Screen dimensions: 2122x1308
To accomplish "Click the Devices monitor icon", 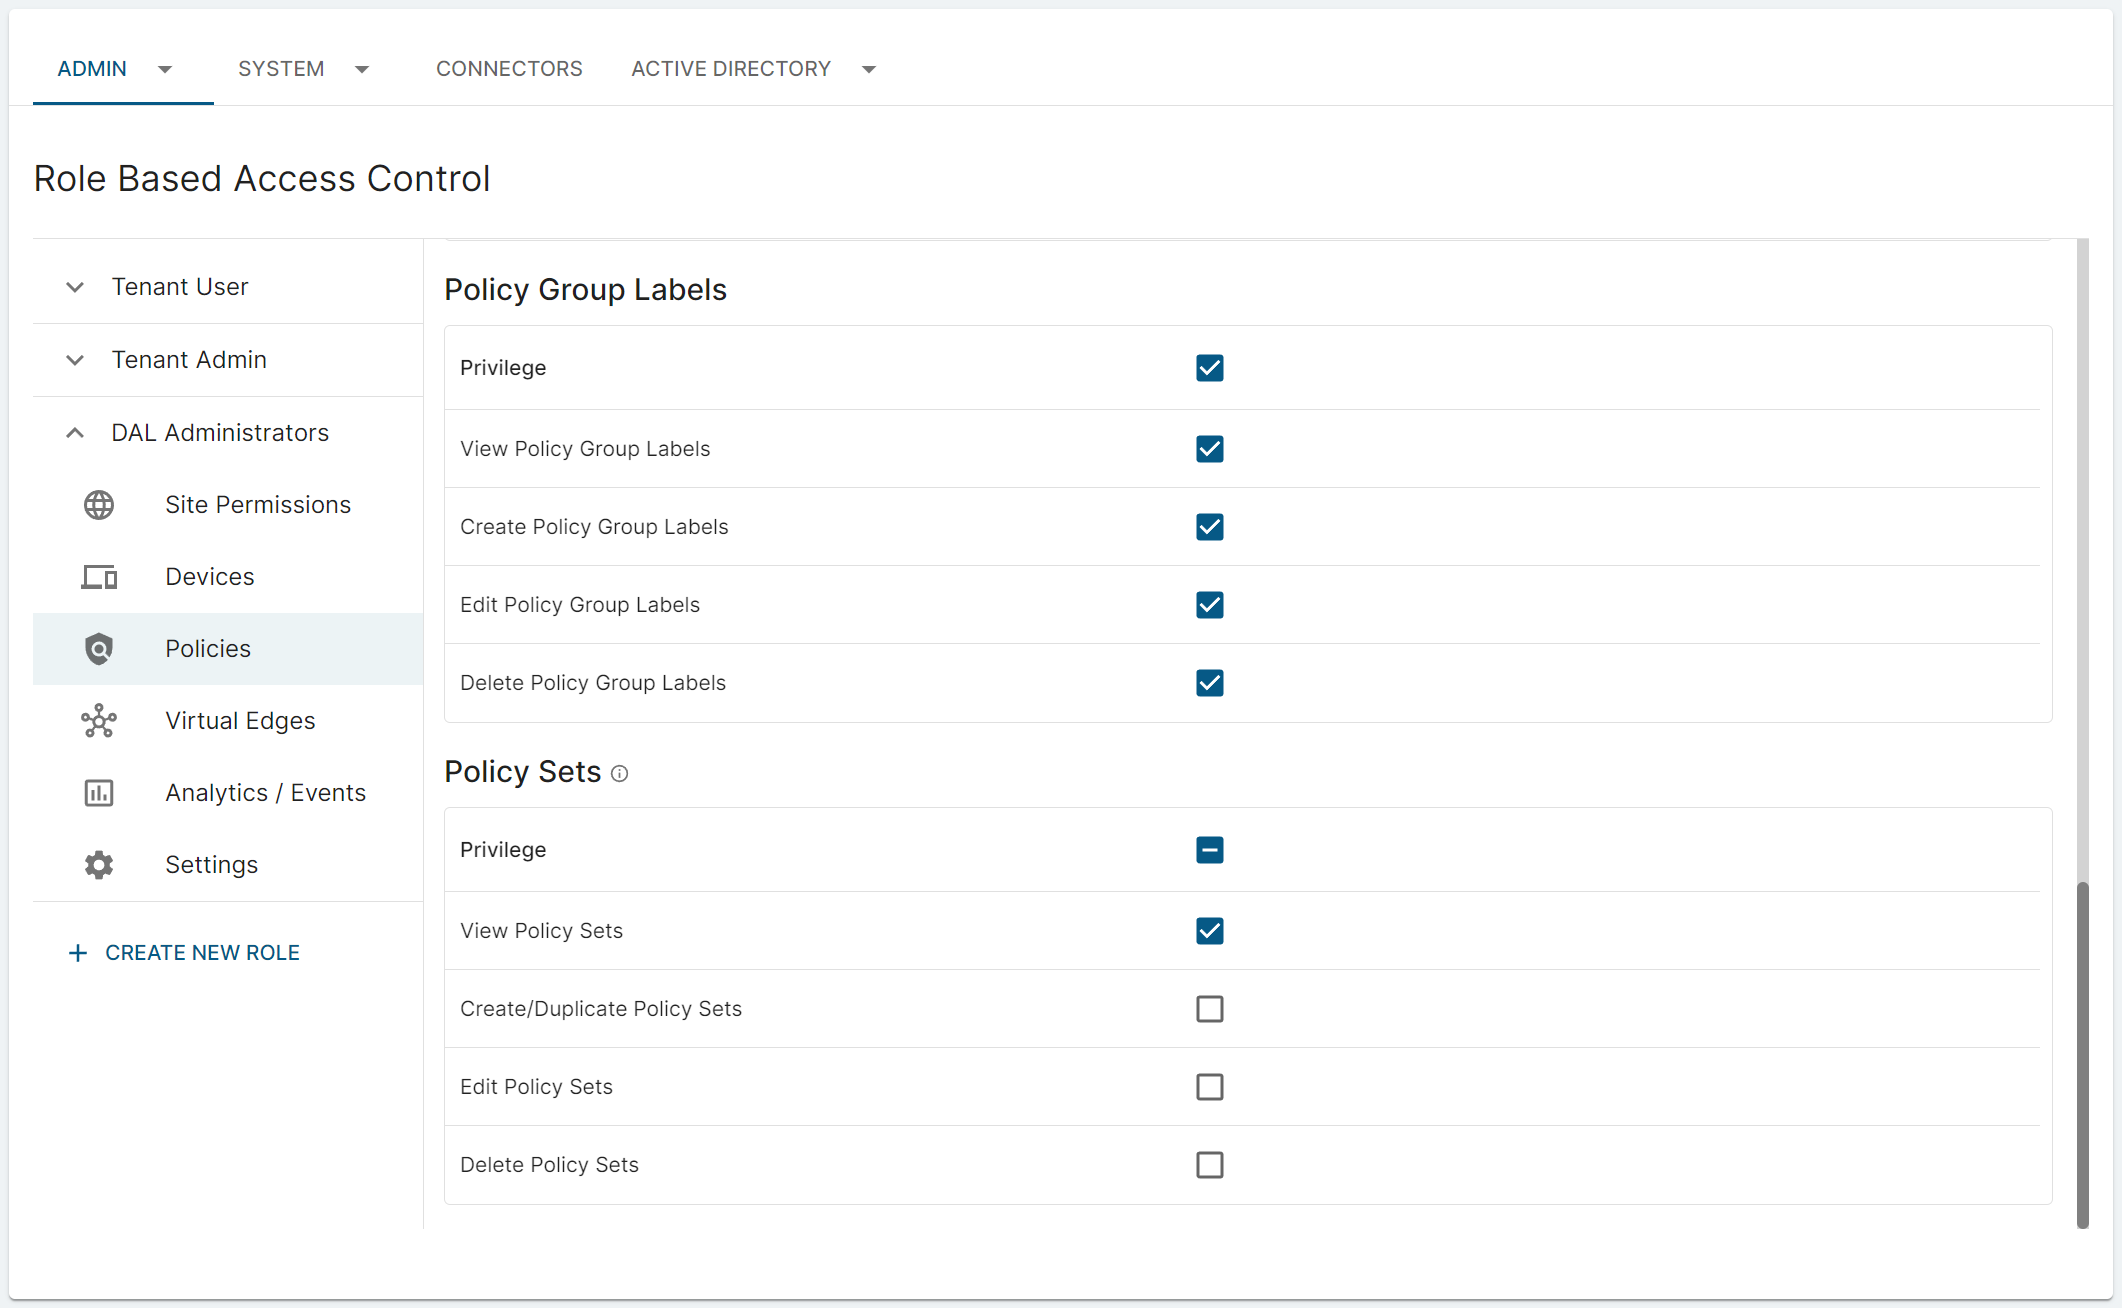I will pos(99,577).
